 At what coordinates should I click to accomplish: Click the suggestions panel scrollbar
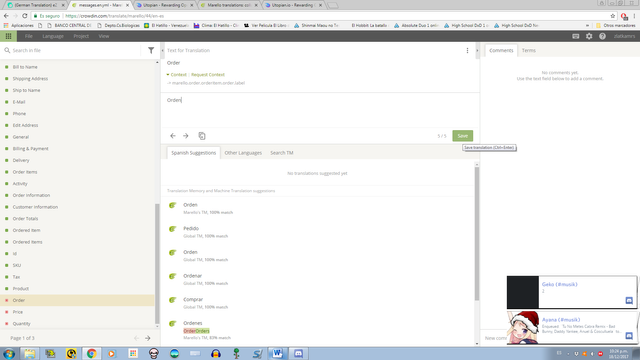point(477,233)
